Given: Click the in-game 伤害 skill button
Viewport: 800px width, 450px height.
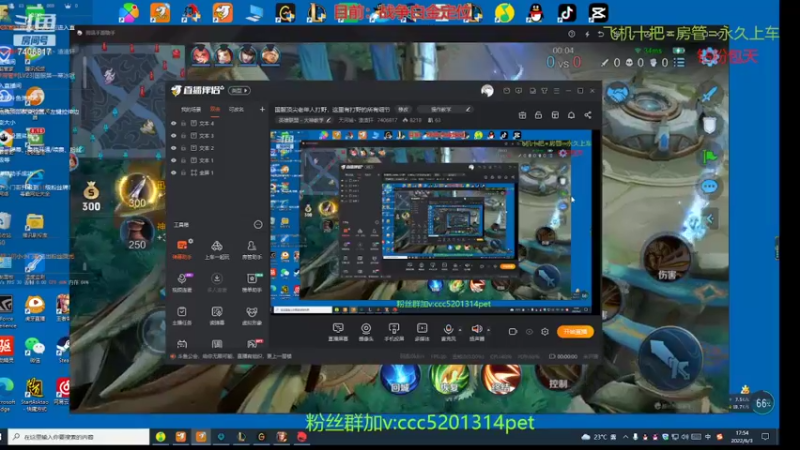Looking at the screenshot, I should tap(667, 259).
